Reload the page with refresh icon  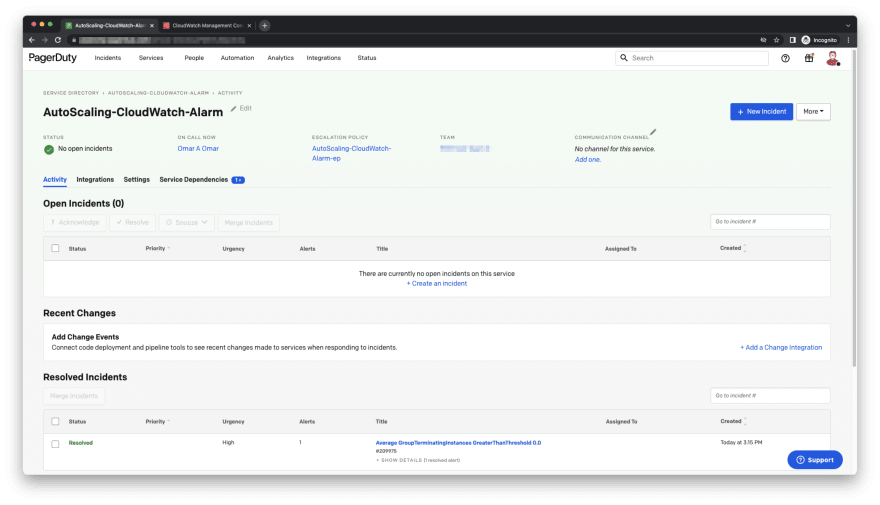58,40
